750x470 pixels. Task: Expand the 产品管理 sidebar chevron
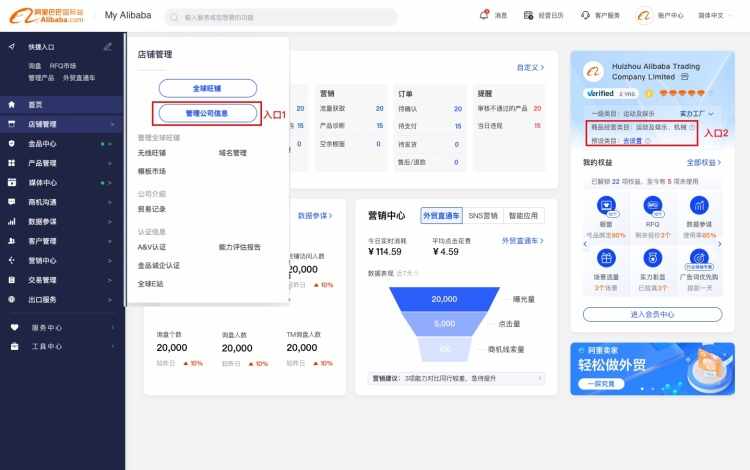pos(110,164)
